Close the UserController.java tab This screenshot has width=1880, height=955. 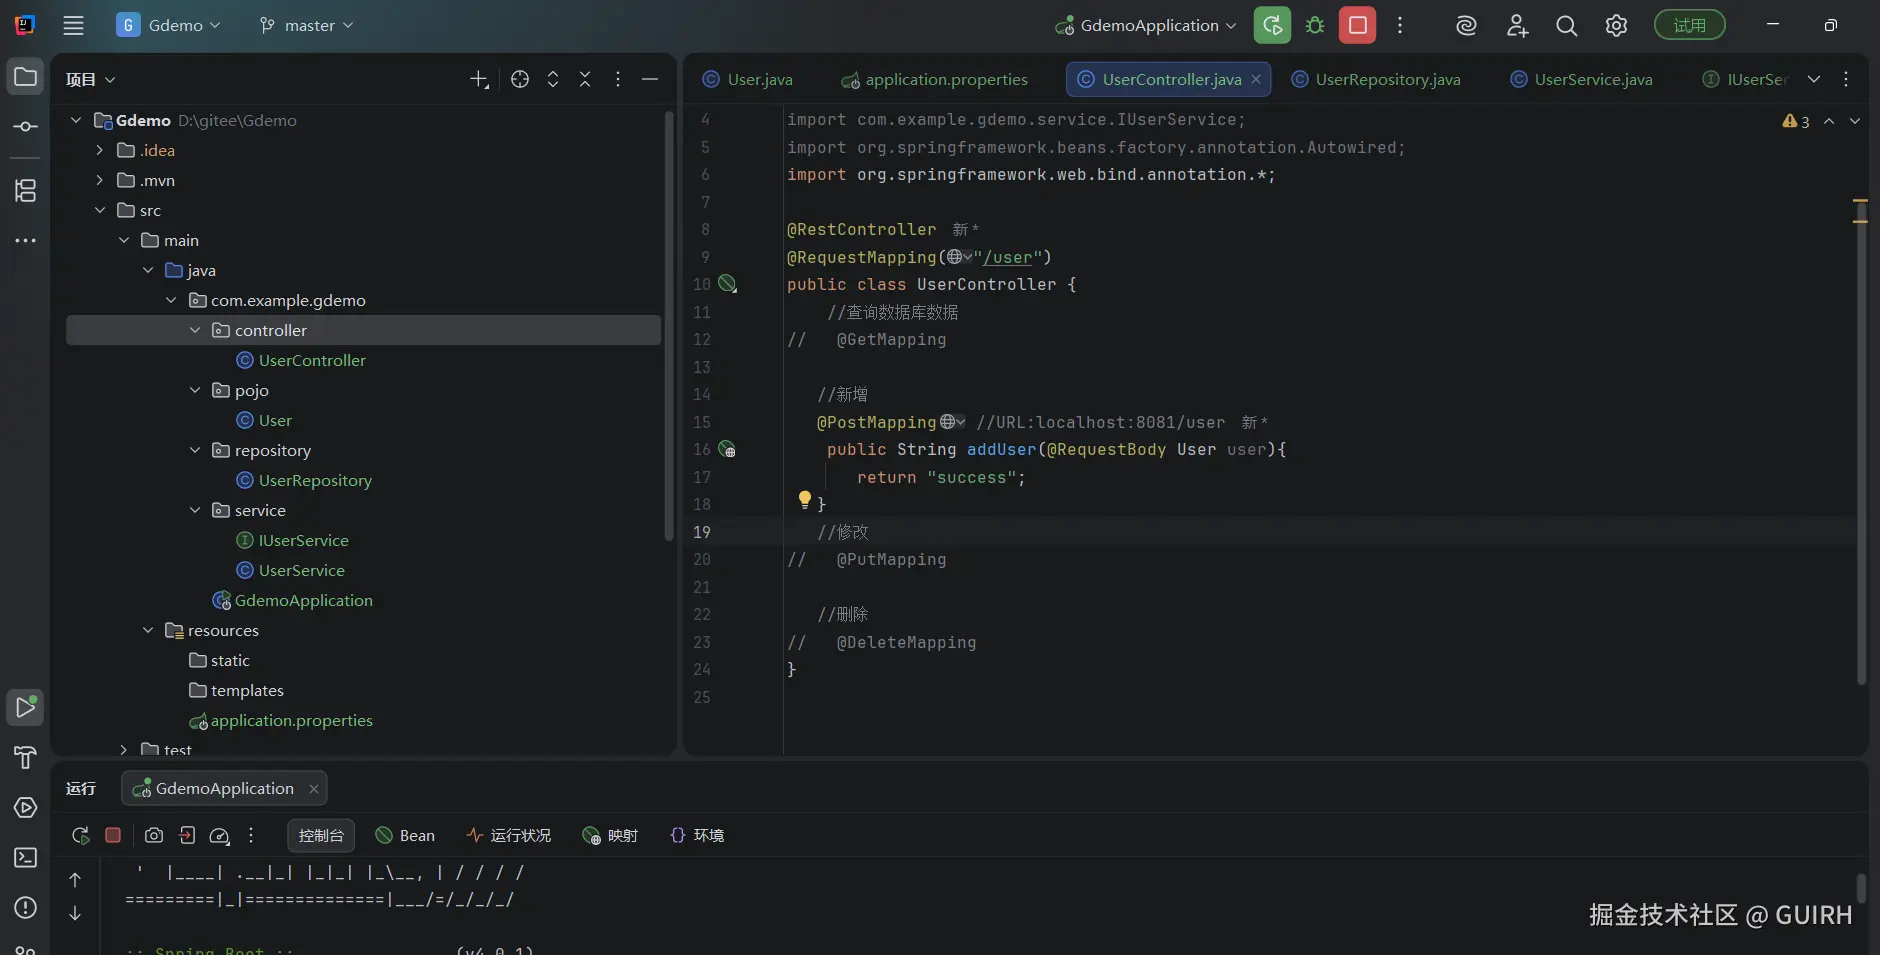(x=1256, y=79)
